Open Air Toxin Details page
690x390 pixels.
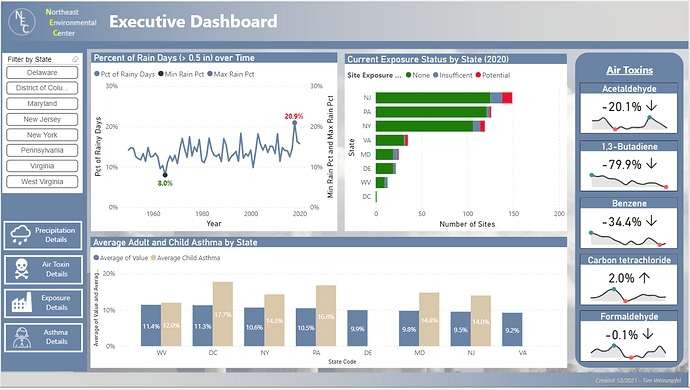pyautogui.click(x=43, y=269)
